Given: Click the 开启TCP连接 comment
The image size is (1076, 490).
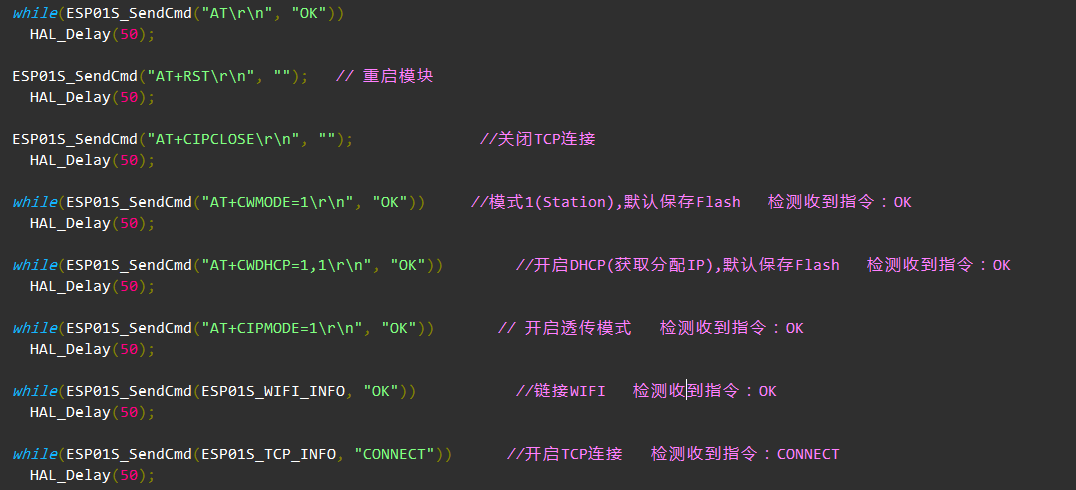Looking at the screenshot, I should pyautogui.click(x=565, y=454).
